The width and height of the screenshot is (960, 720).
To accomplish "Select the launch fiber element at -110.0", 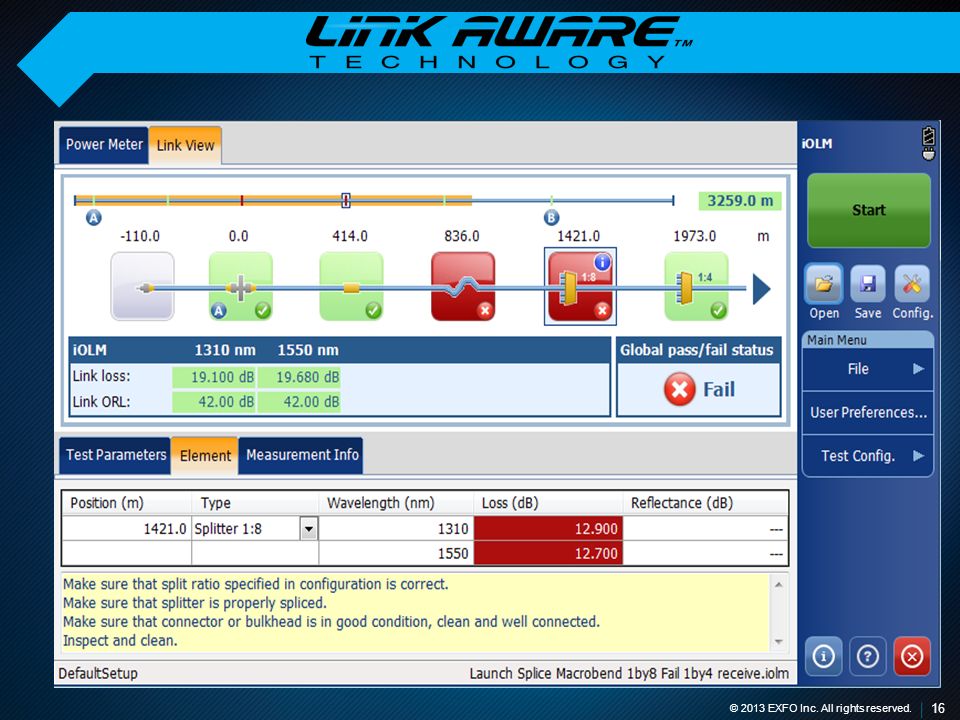I will click(x=143, y=286).
